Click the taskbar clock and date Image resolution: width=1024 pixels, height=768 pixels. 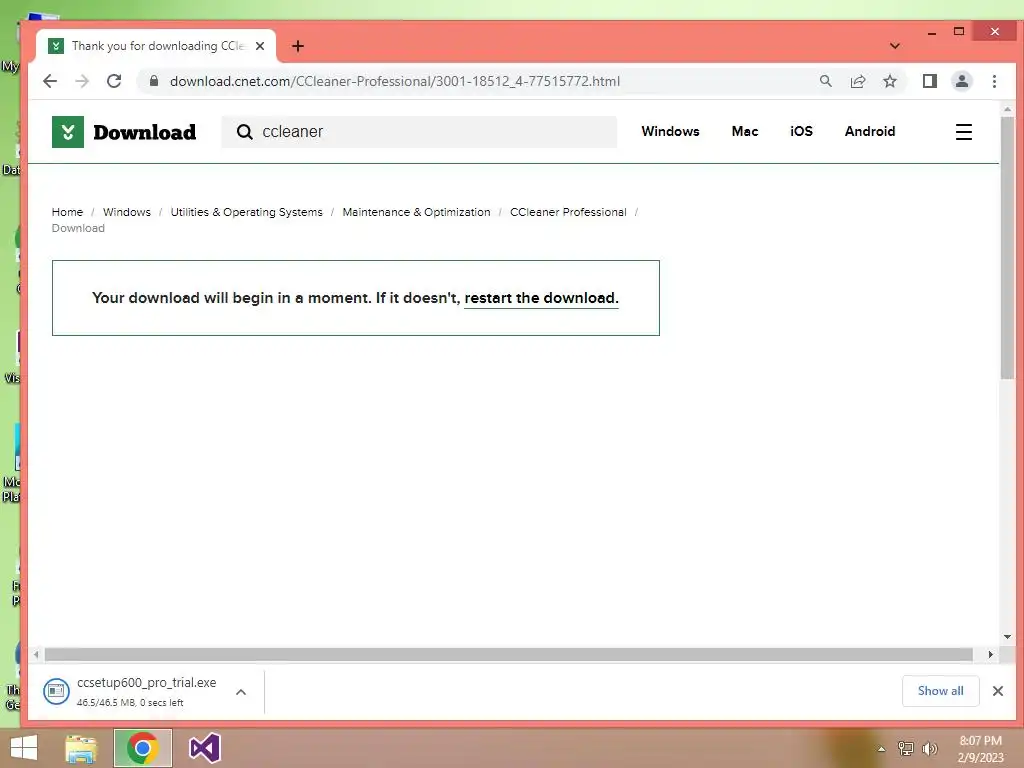[x=980, y=749]
